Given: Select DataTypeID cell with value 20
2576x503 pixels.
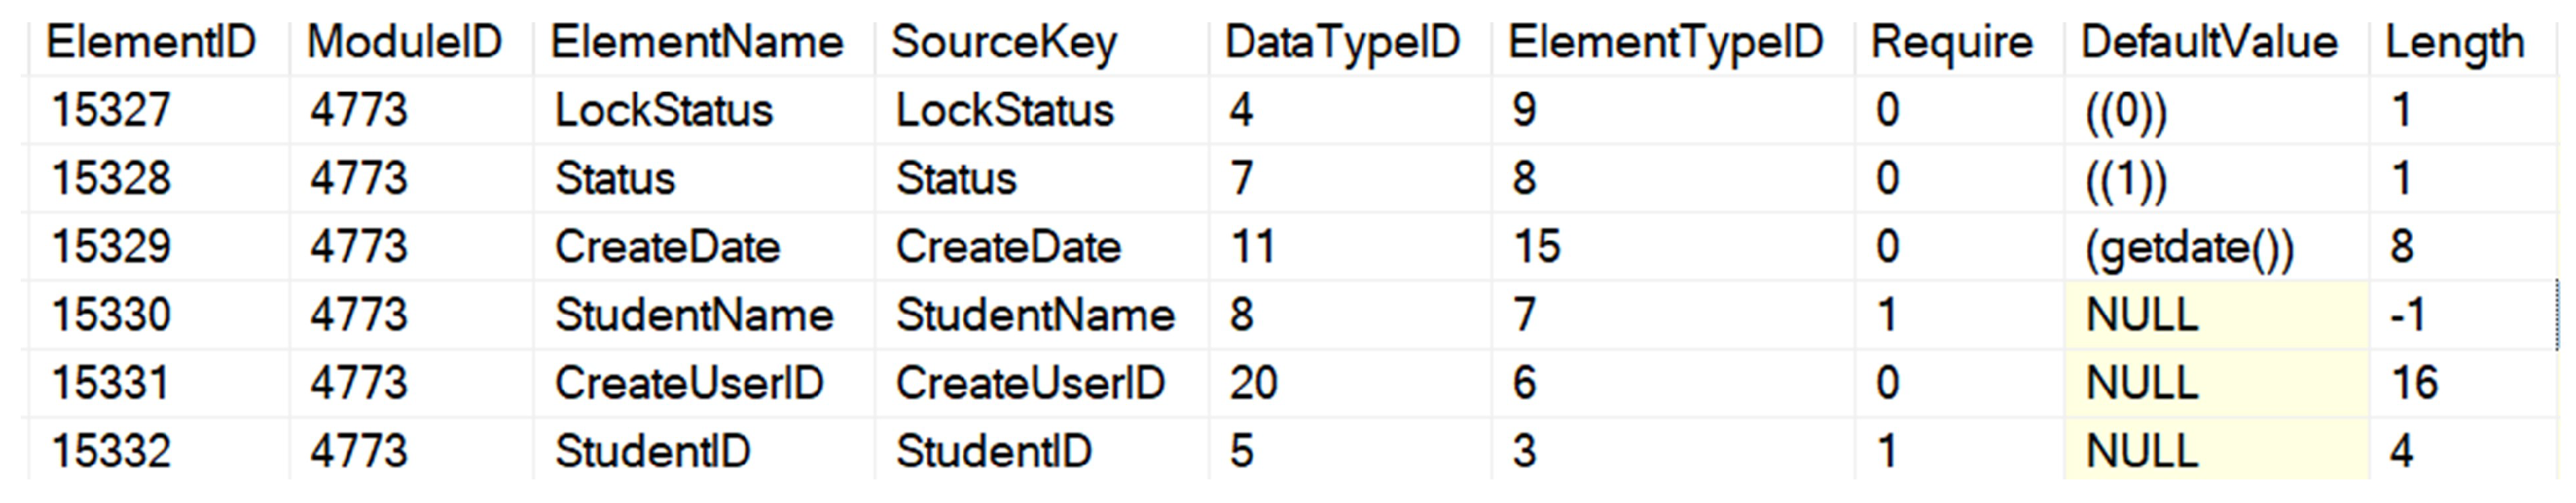Looking at the screenshot, I should (1253, 383).
